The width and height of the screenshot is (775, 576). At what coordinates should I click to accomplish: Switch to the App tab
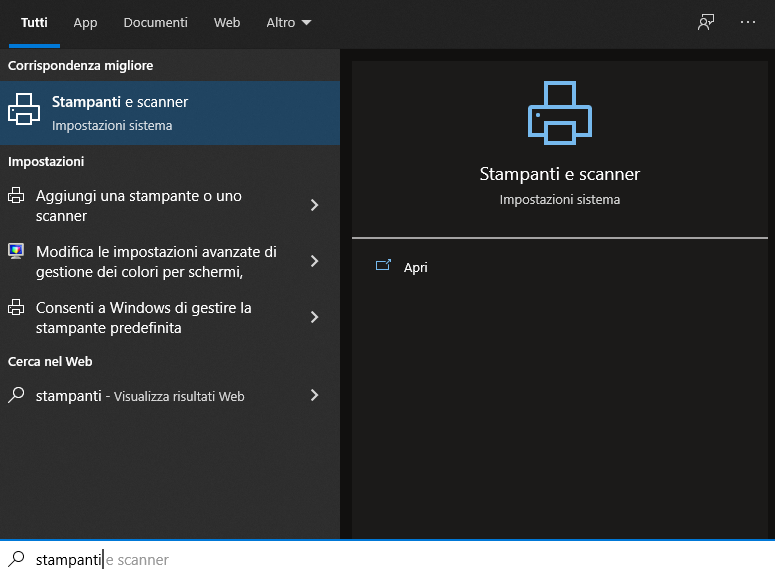(85, 23)
